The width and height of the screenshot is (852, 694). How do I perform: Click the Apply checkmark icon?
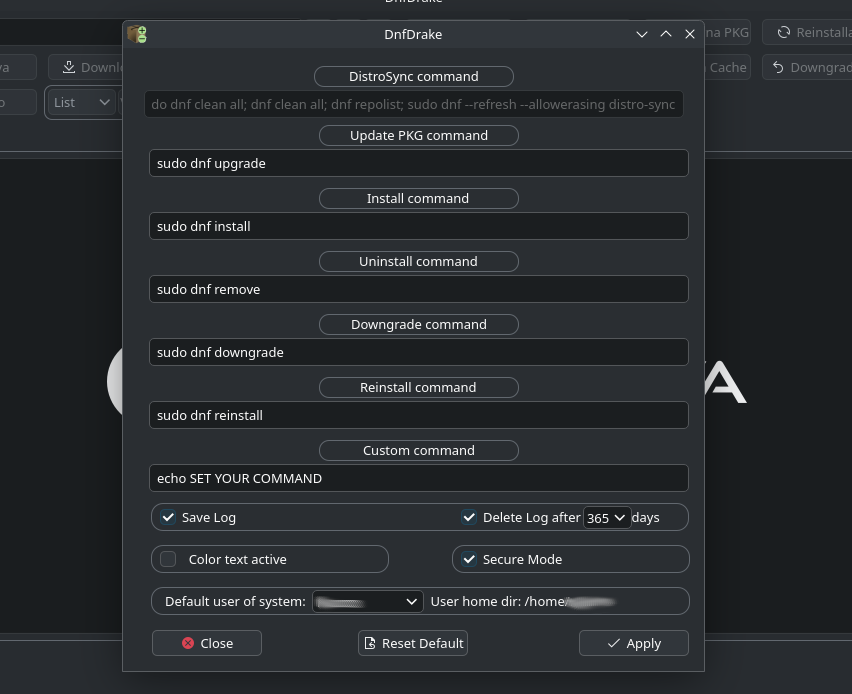(613, 643)
